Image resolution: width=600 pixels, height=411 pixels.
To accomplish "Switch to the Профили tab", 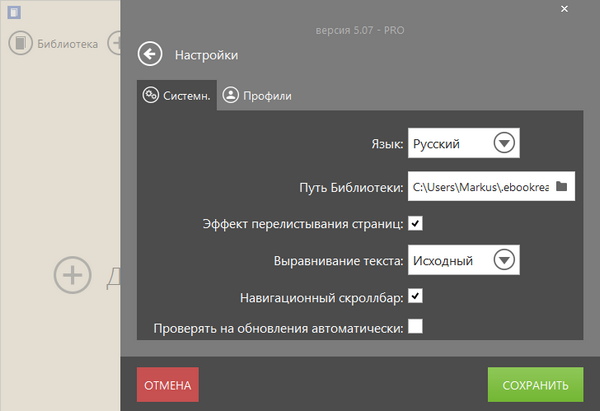I will pos(259,96).
